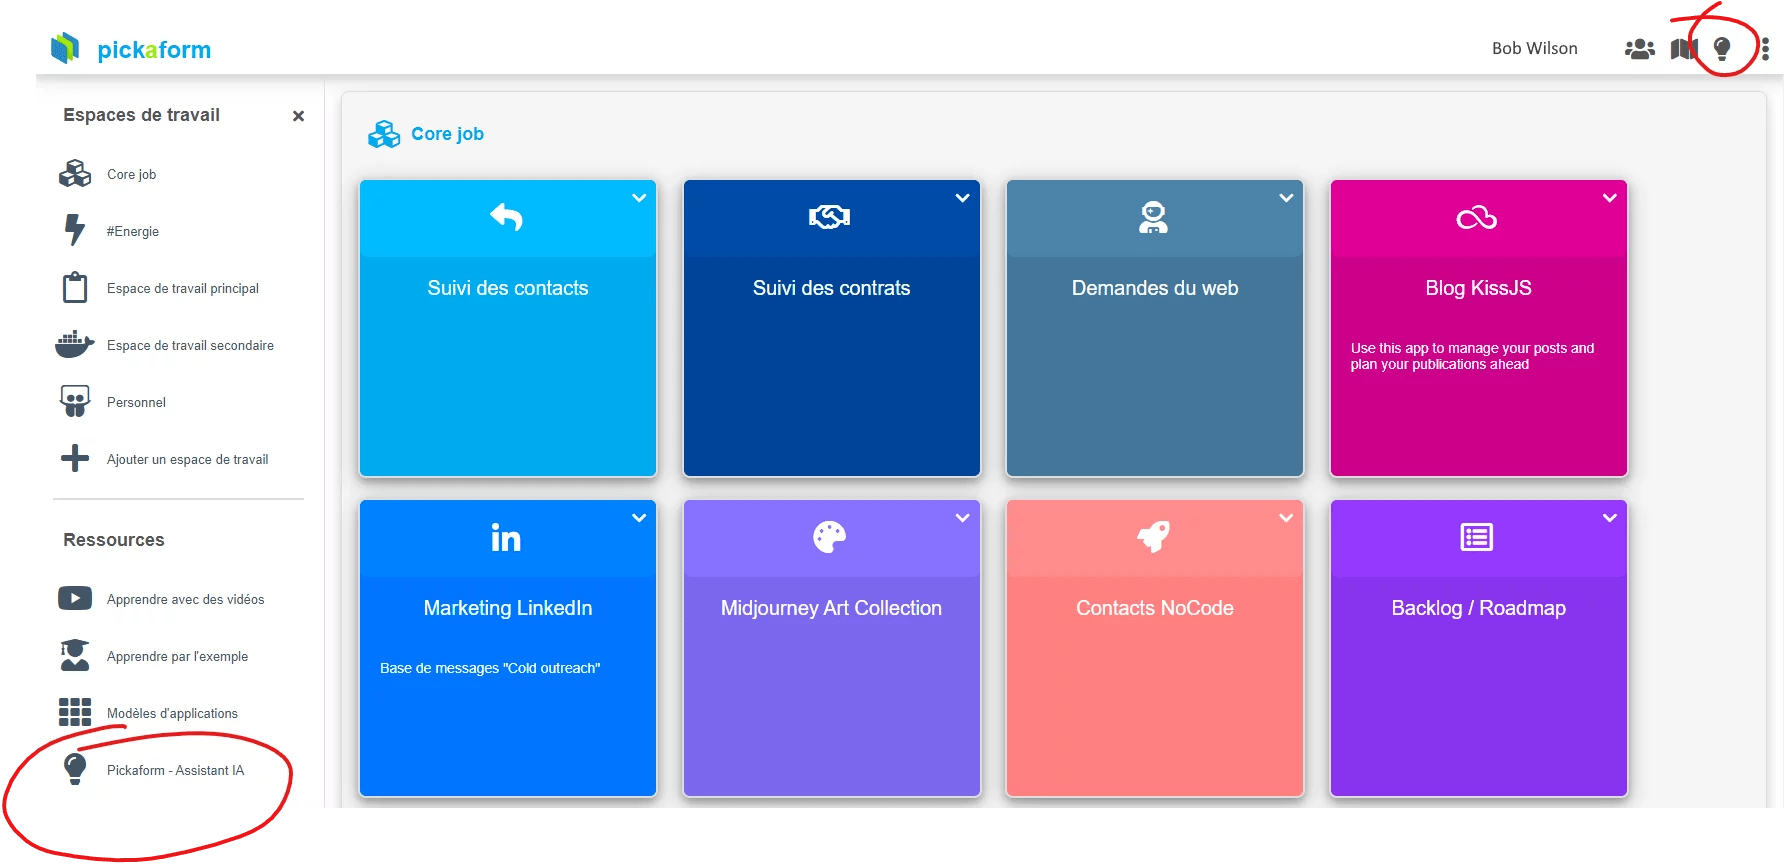The height and width of the screenshot is (864, 1784).
Task: Open the Suivi des contrats application title
Action: click(831, 288)
